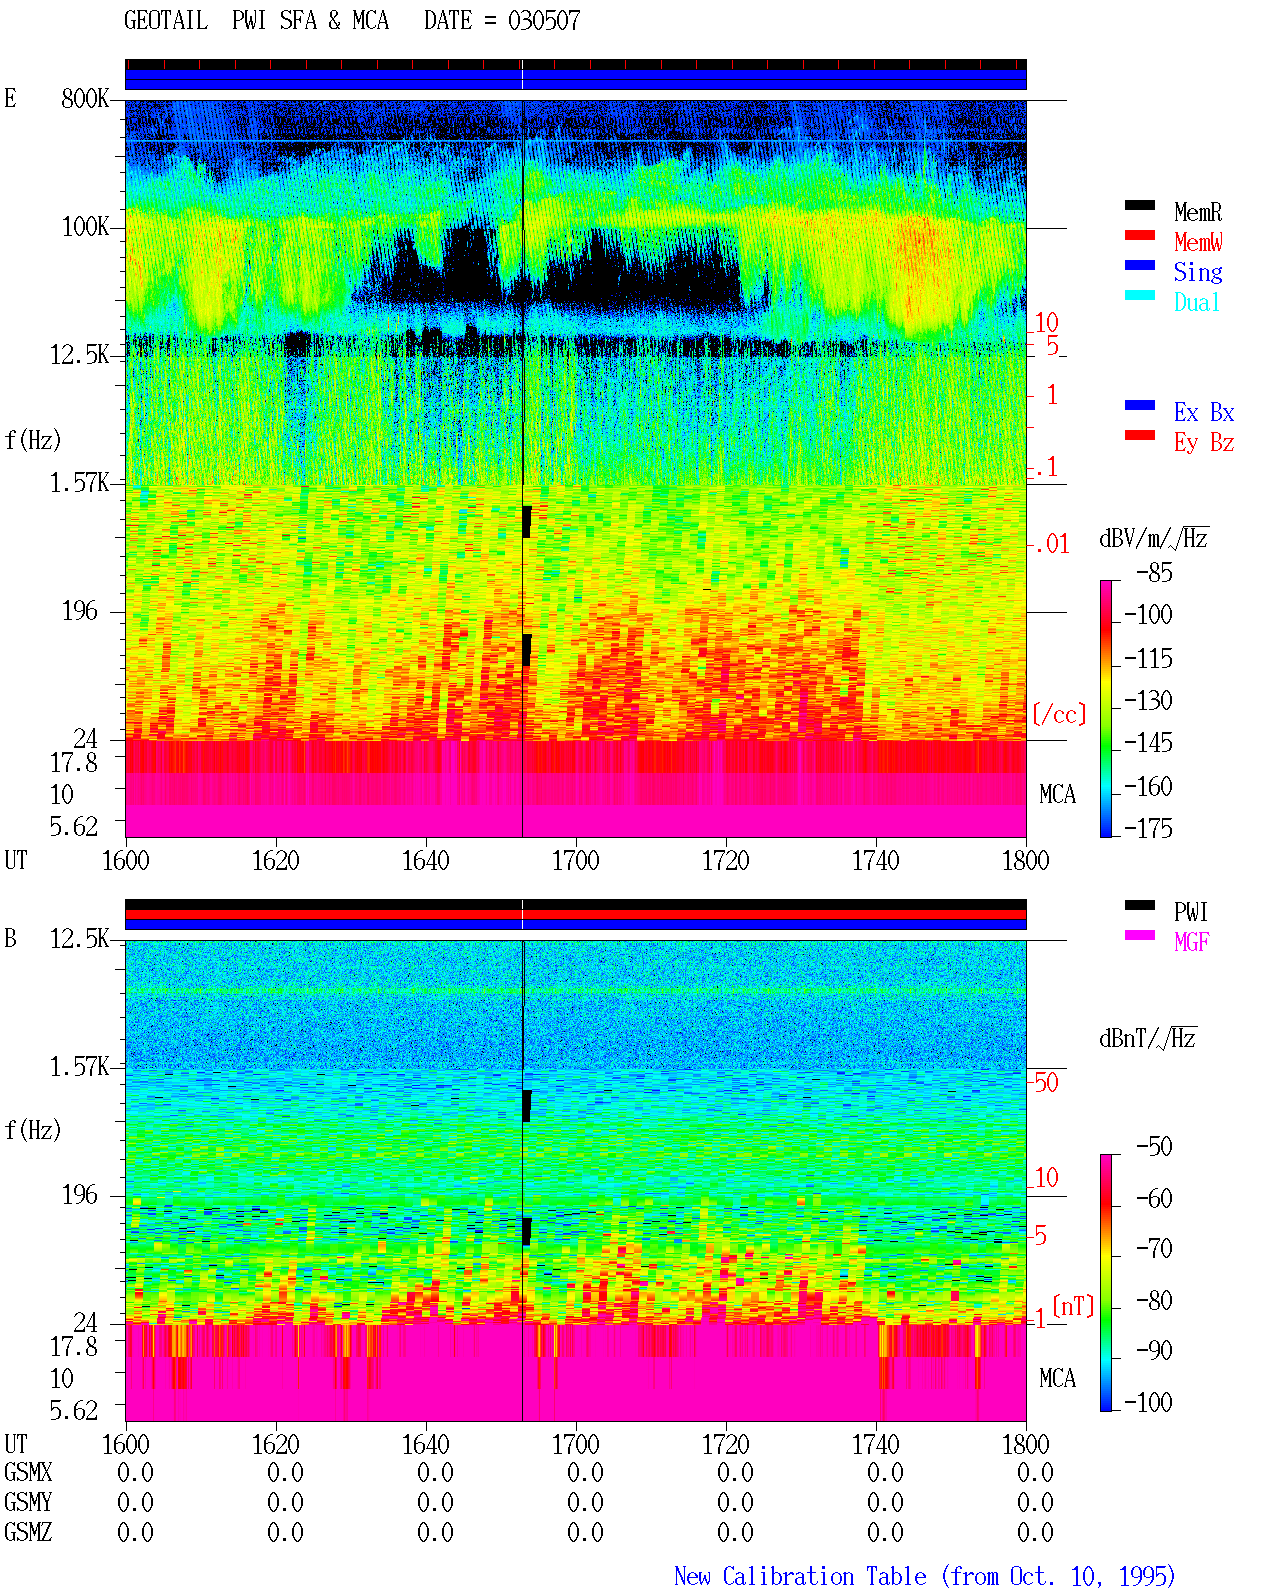Click the '800K' frequency label on E panel
This screenshot has width=1280, height=1593.
(85, 98)
